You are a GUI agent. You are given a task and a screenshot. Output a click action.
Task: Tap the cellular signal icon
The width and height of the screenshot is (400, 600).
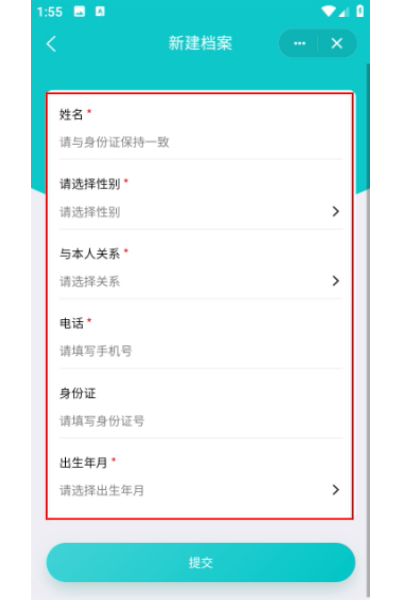[x=344, y=12]
